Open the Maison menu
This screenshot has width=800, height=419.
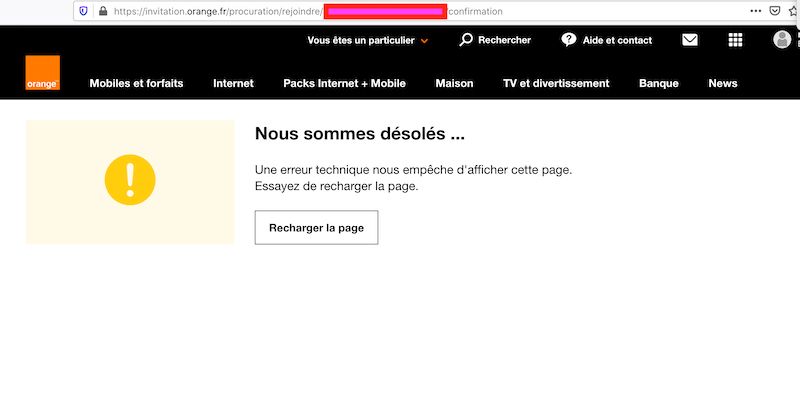(x=454, y=83)
